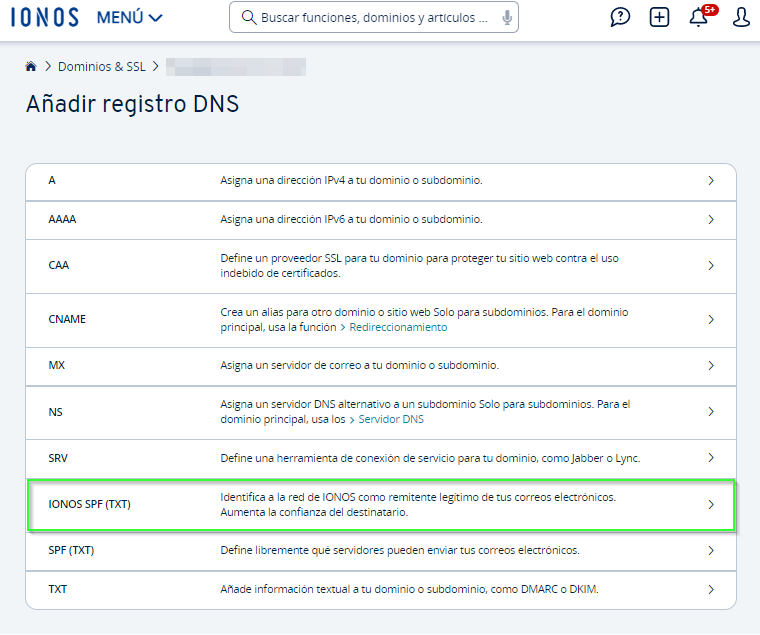Open the help chat bubble icon
This screenshot has width=760, height=635.
pyautogui.click(x=620, y=17)
